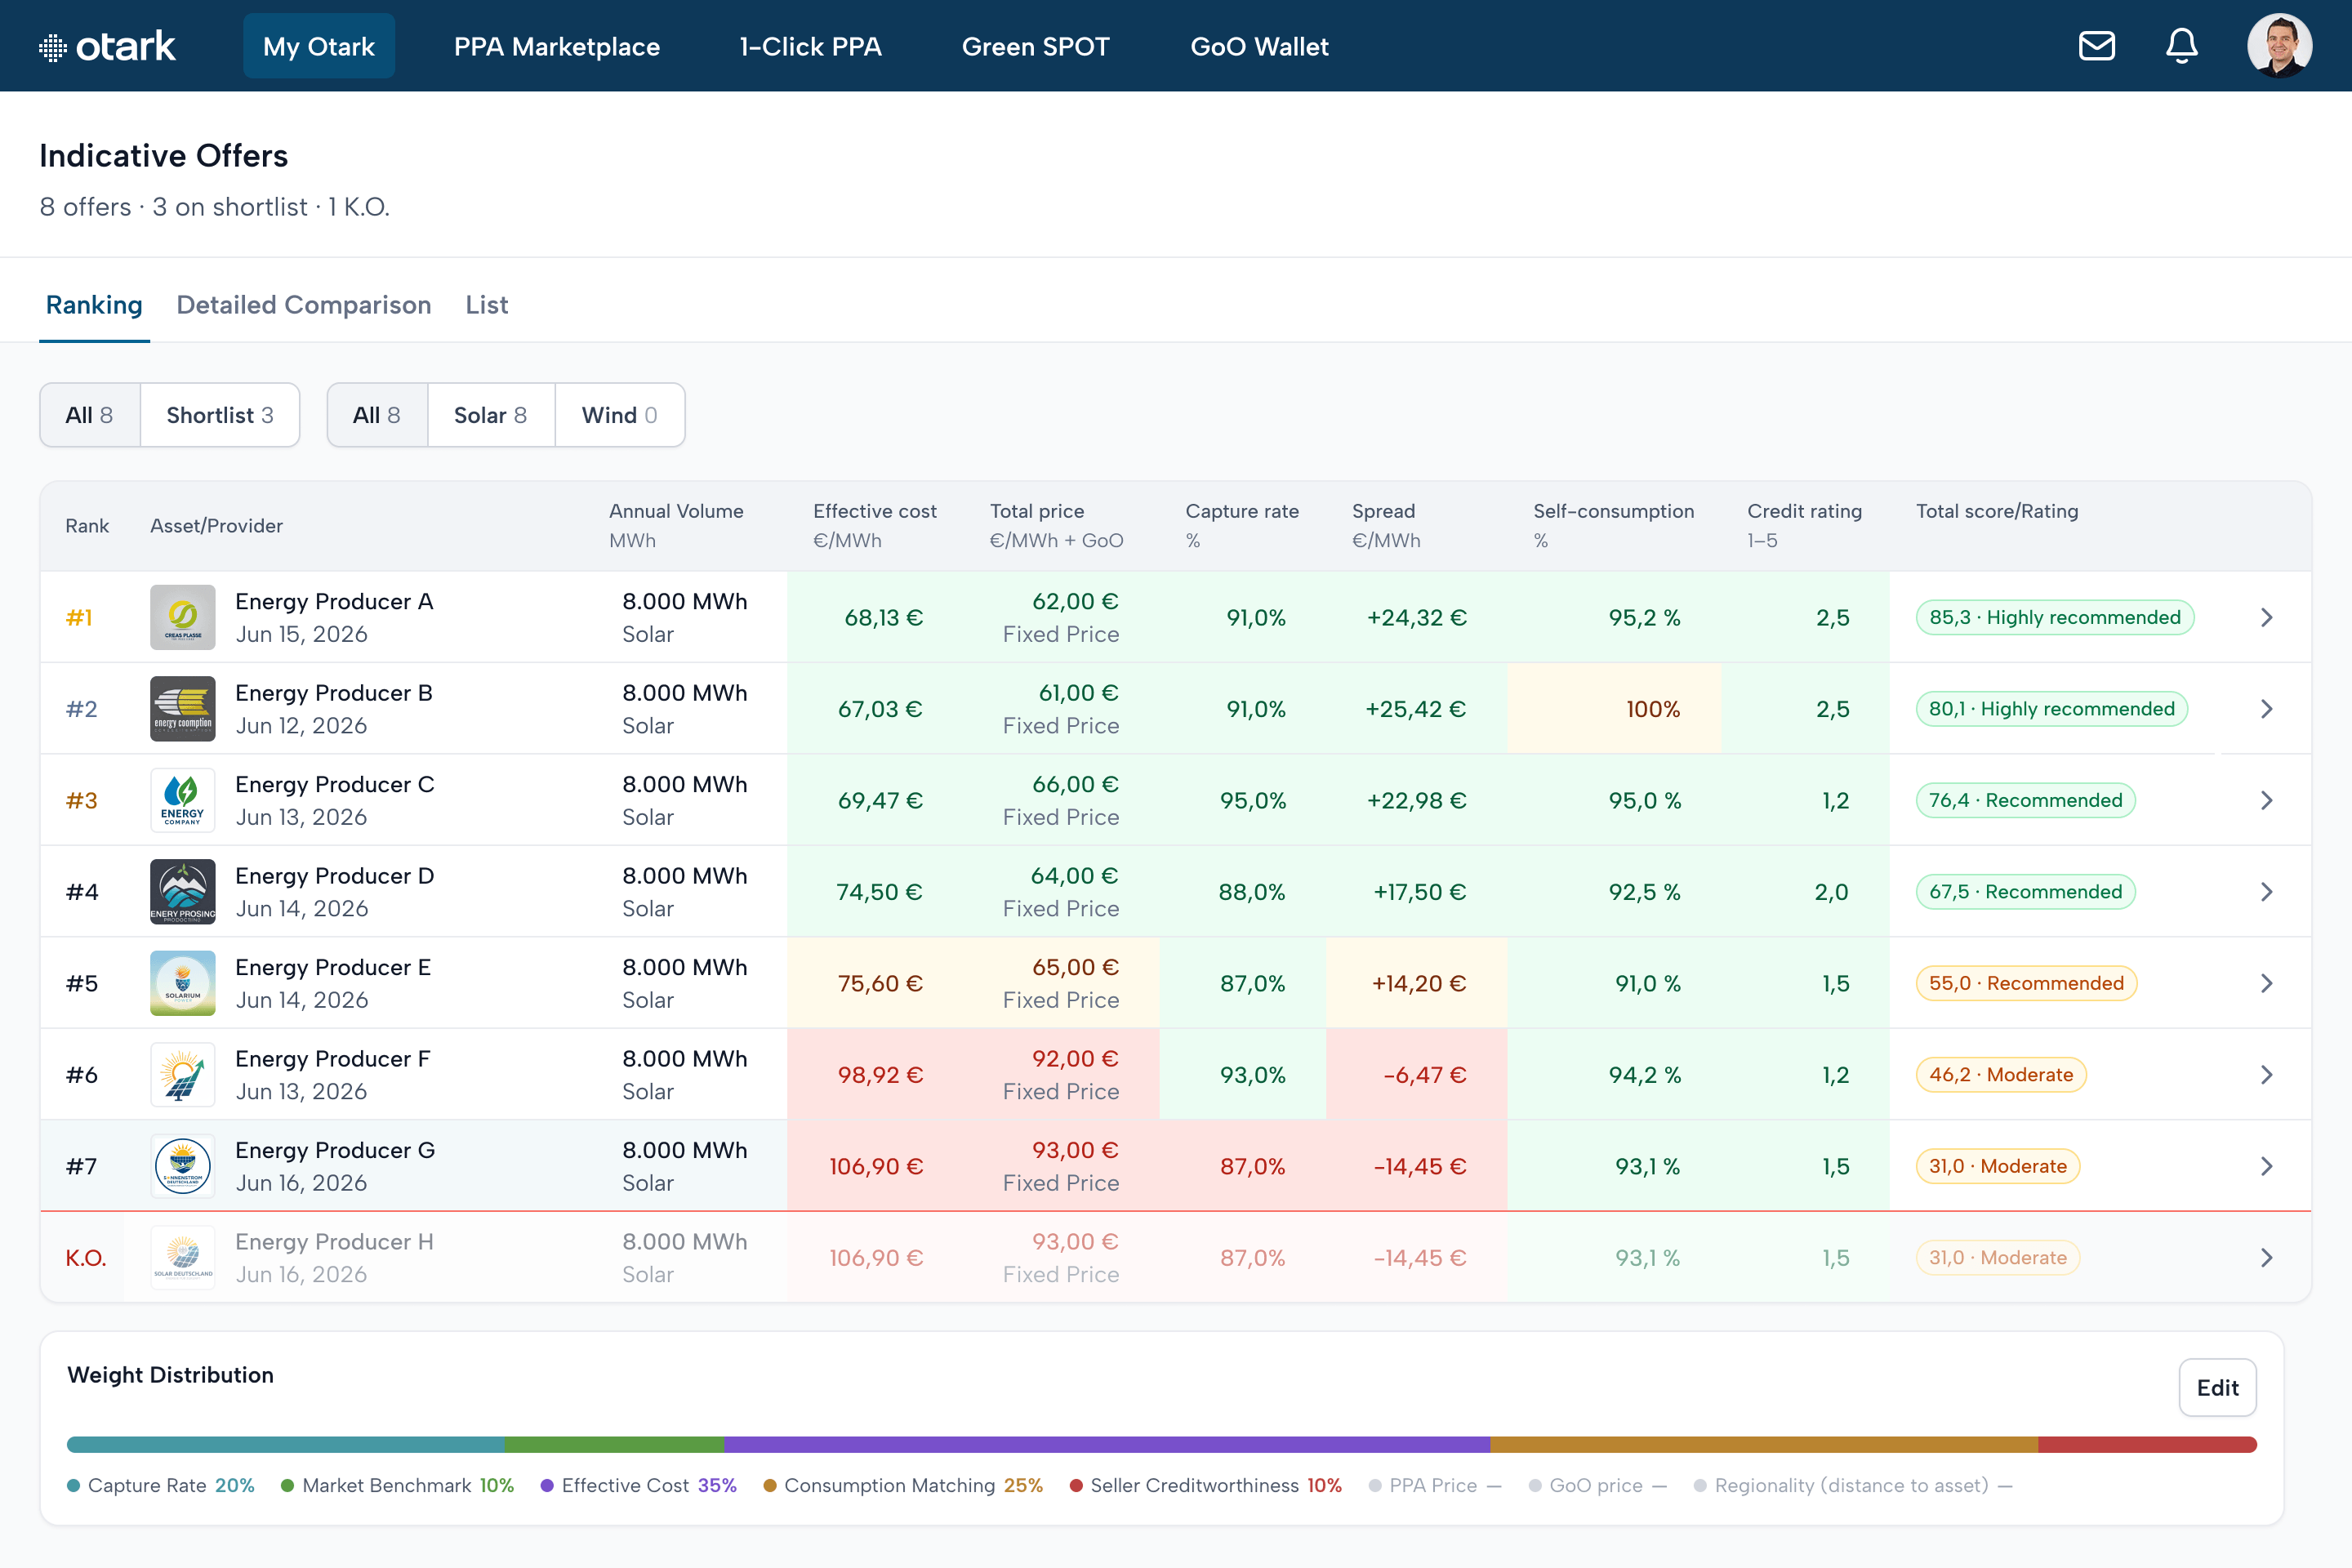The height and width of the screenshot is (1568, 2352).
Task: Click 67,5 Recommended badge
Action: tap(2026, 892)
